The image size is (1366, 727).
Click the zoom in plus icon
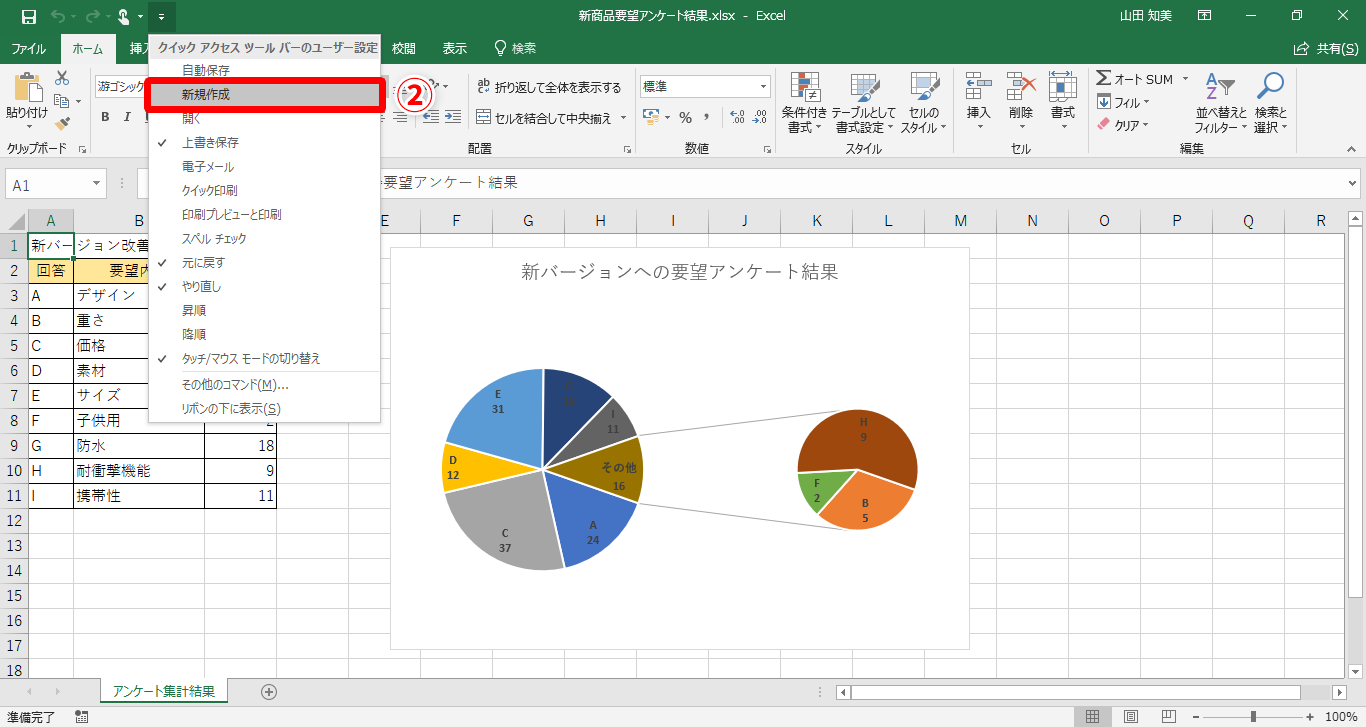point(1311,717)
